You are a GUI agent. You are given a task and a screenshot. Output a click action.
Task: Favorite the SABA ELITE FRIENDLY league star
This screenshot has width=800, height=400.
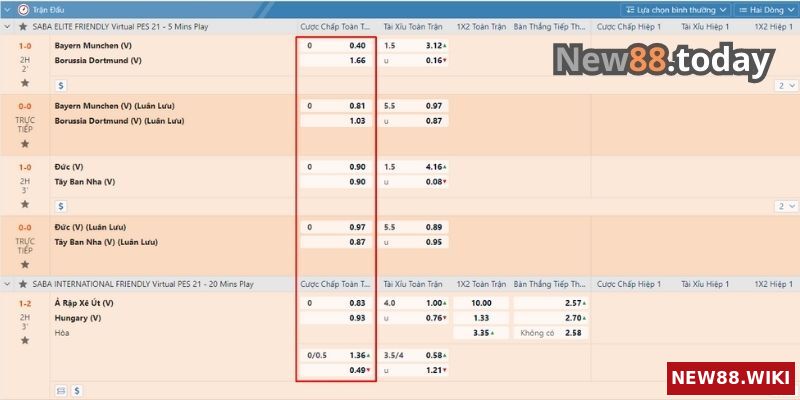pos(23,27)
